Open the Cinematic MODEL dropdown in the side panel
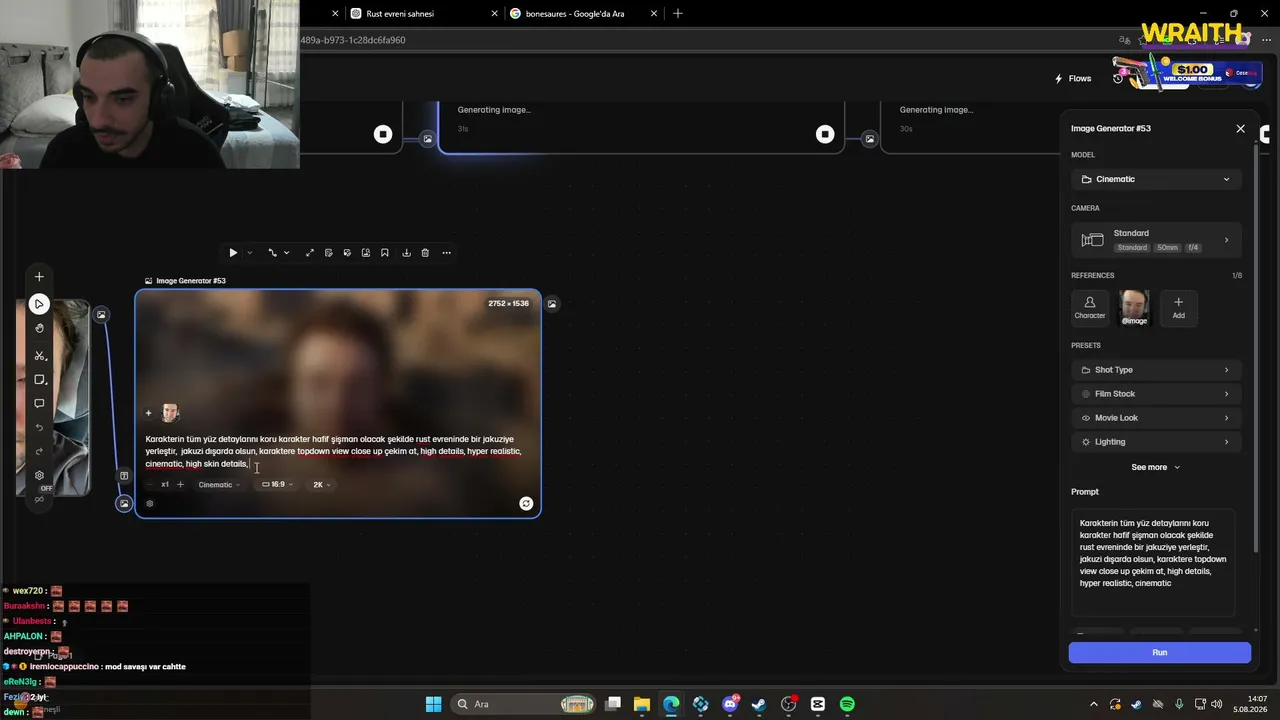 pyautogui.click(x=1156, y=179)
